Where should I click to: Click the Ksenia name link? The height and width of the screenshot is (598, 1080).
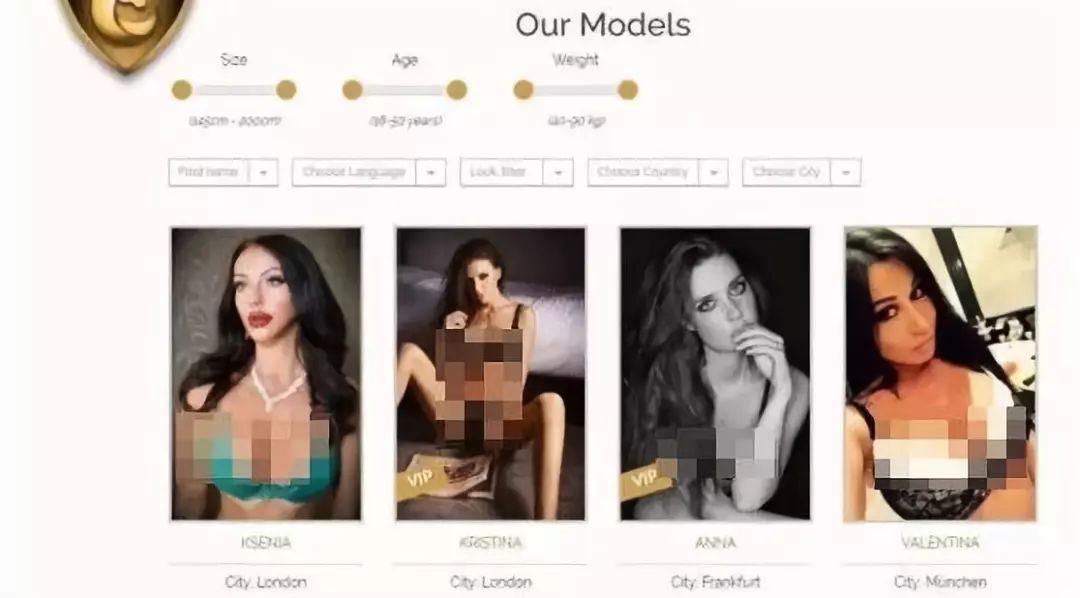pos(266,543)
